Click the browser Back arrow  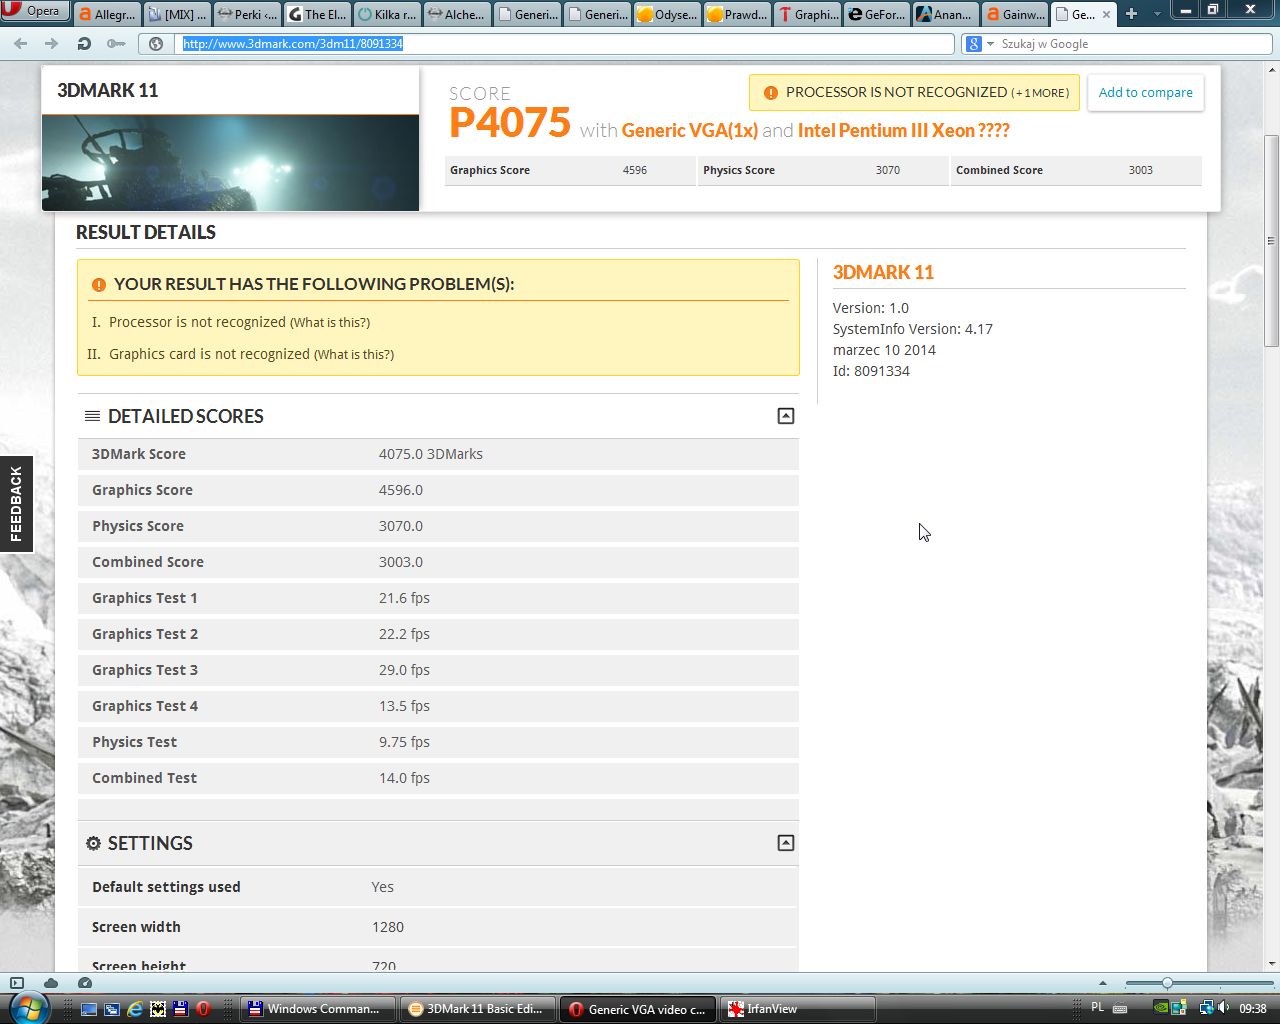click(21, 44)
